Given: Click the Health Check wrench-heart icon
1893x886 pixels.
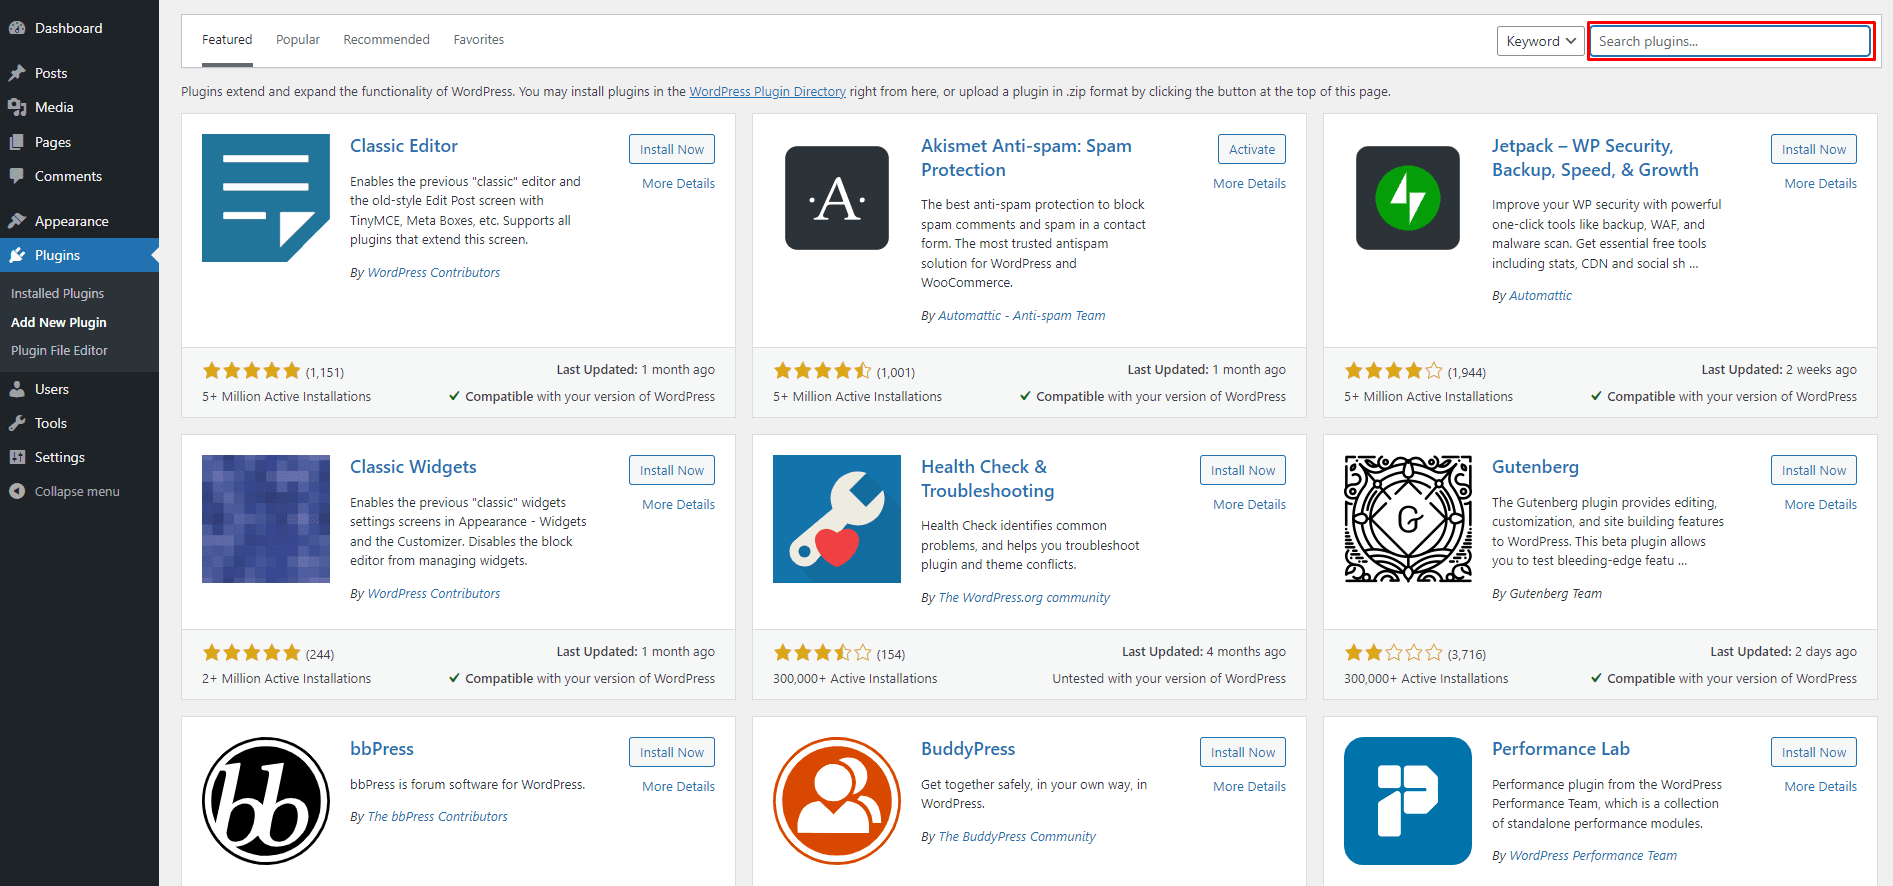Looking at the screenshot, I should [x=837, y=519].
